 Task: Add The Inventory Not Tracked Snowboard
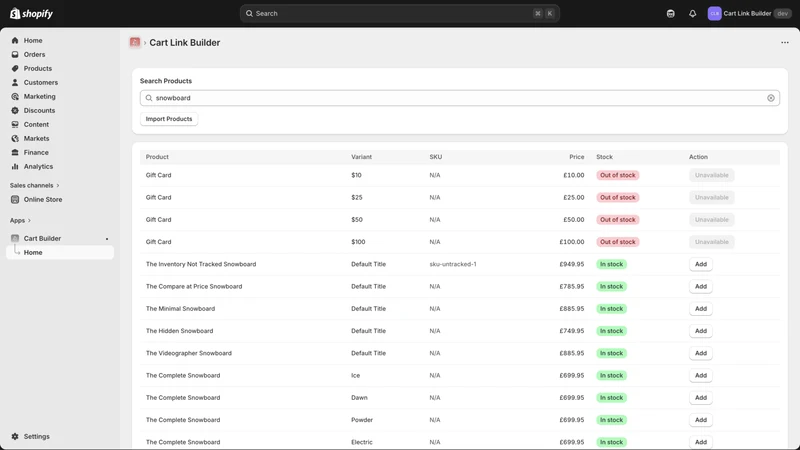(x=701, y=264)
